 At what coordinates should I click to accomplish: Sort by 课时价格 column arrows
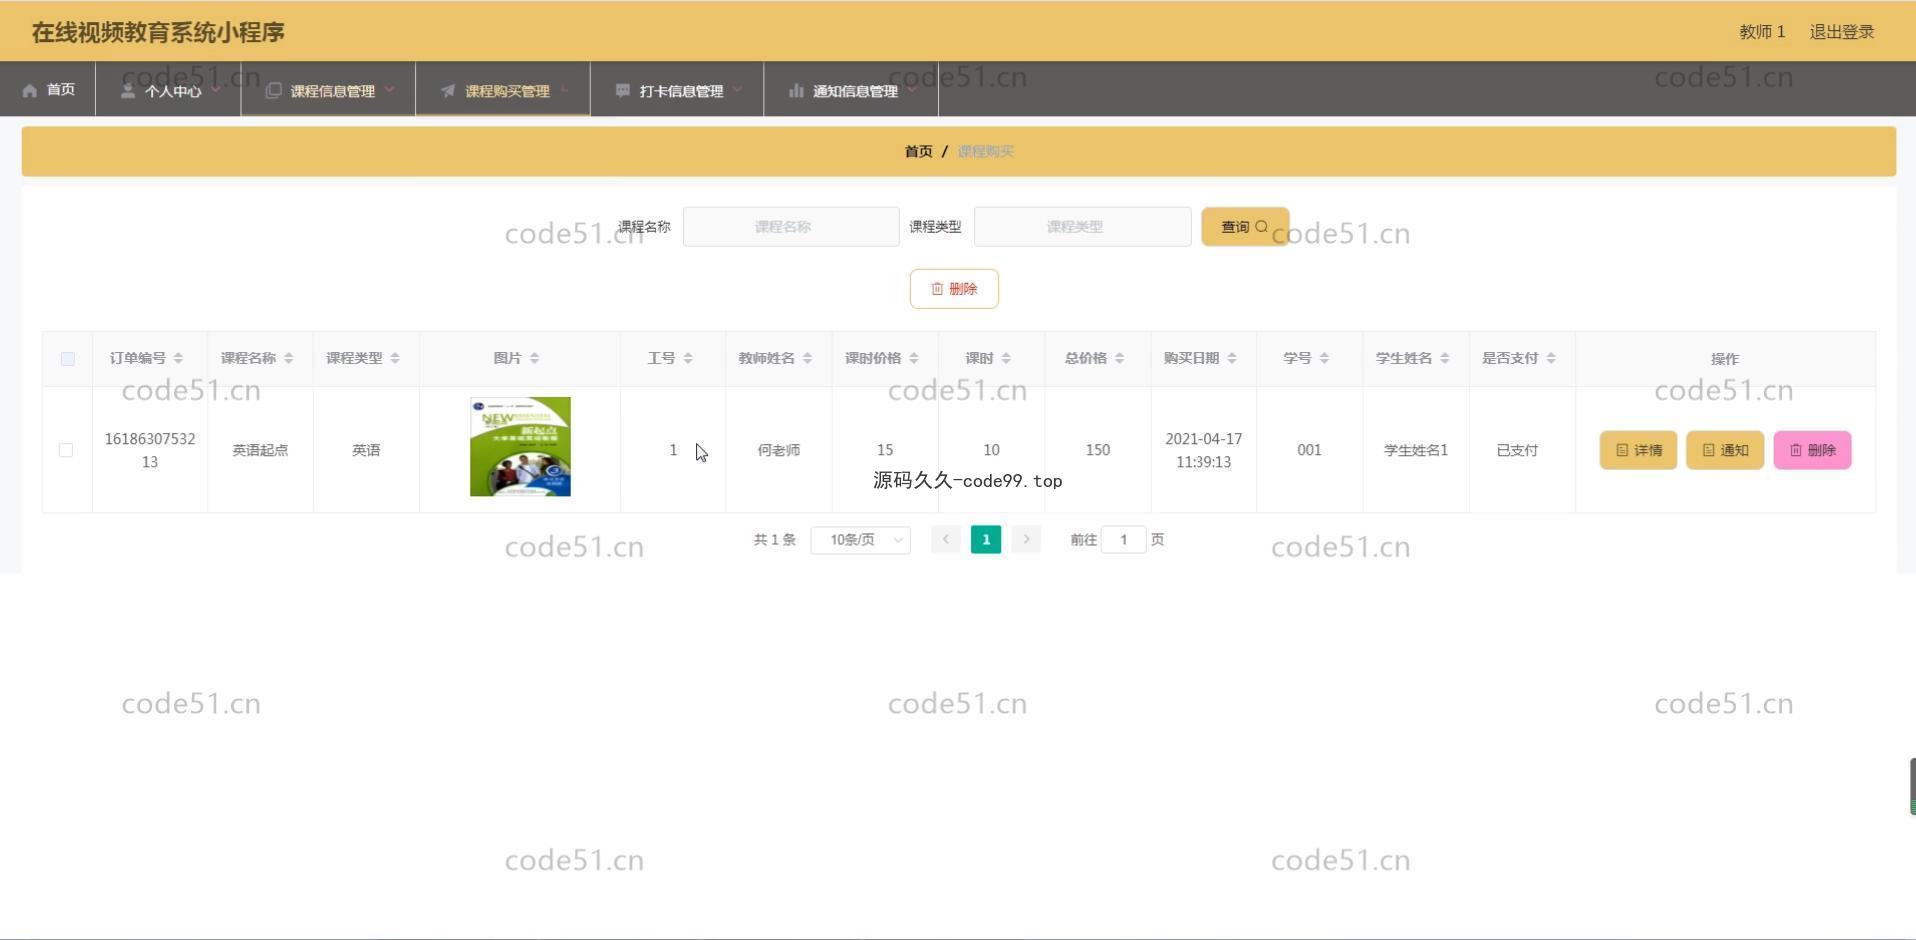(x=913, y=358)
